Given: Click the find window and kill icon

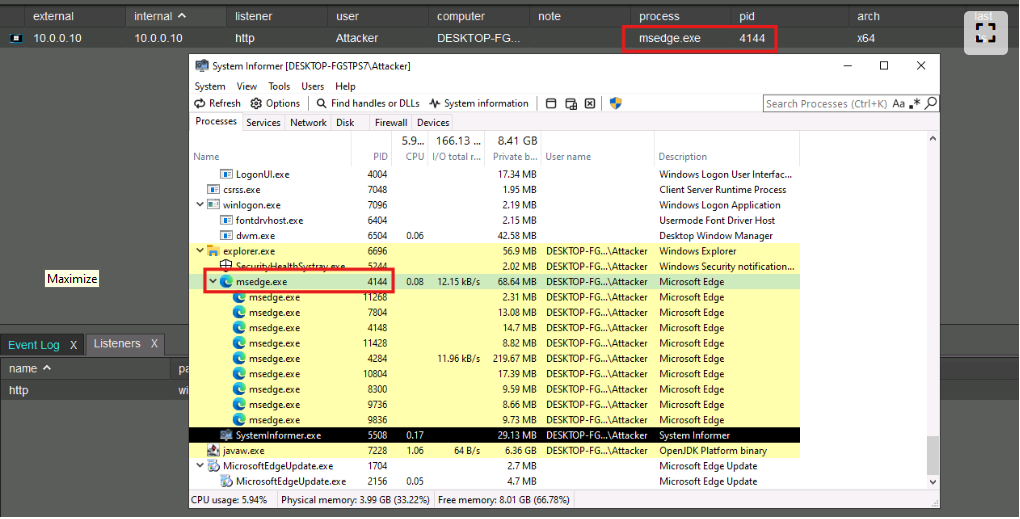Looking at the screenshot, I should coord(590,103).
